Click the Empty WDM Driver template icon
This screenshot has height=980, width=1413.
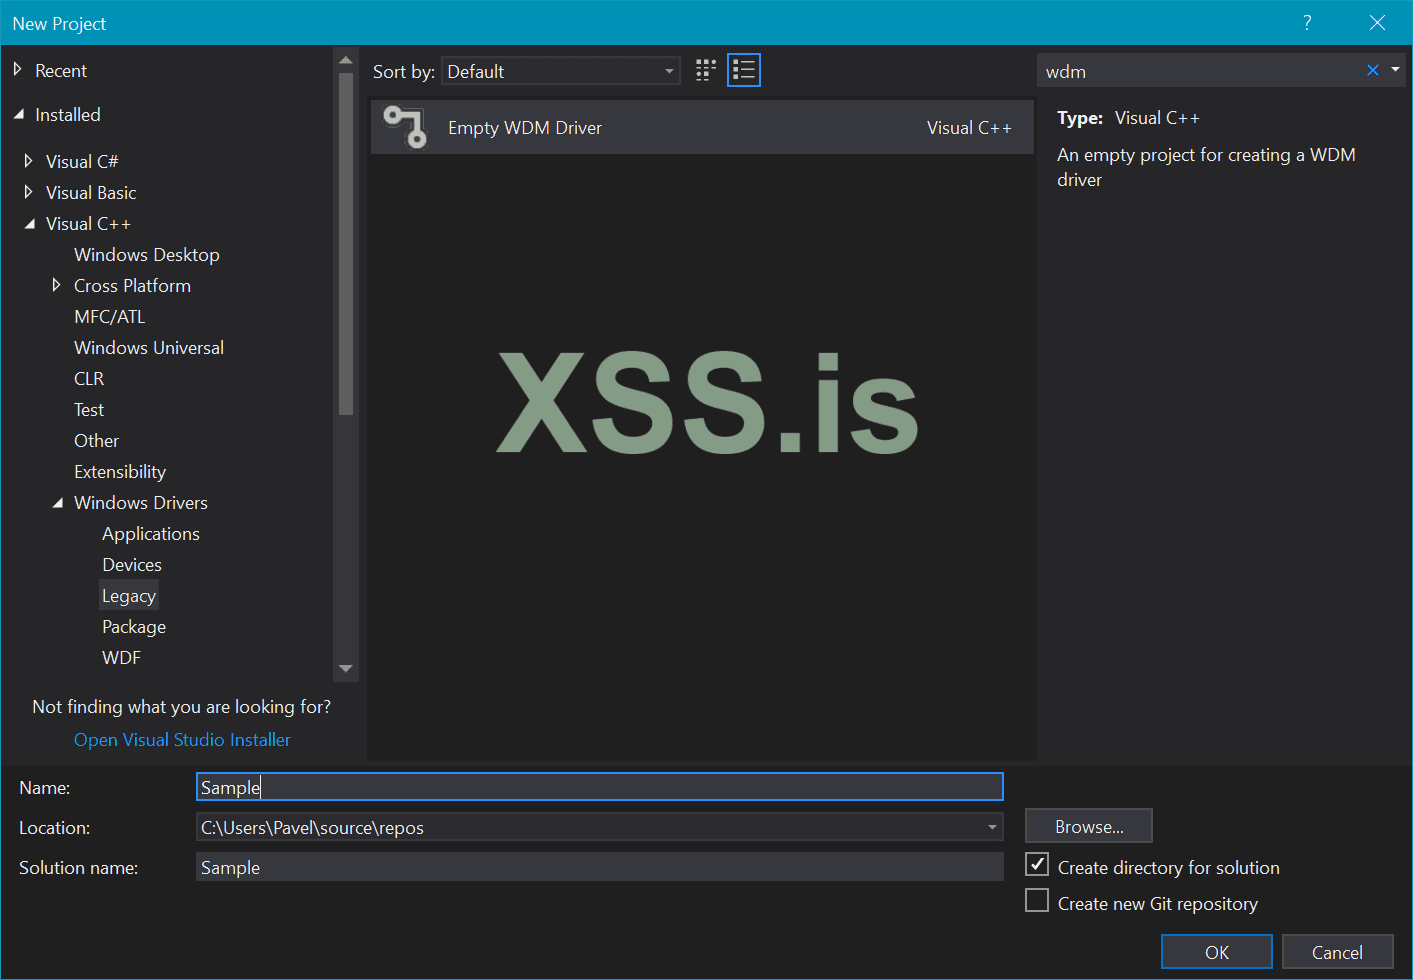point(406,127)
